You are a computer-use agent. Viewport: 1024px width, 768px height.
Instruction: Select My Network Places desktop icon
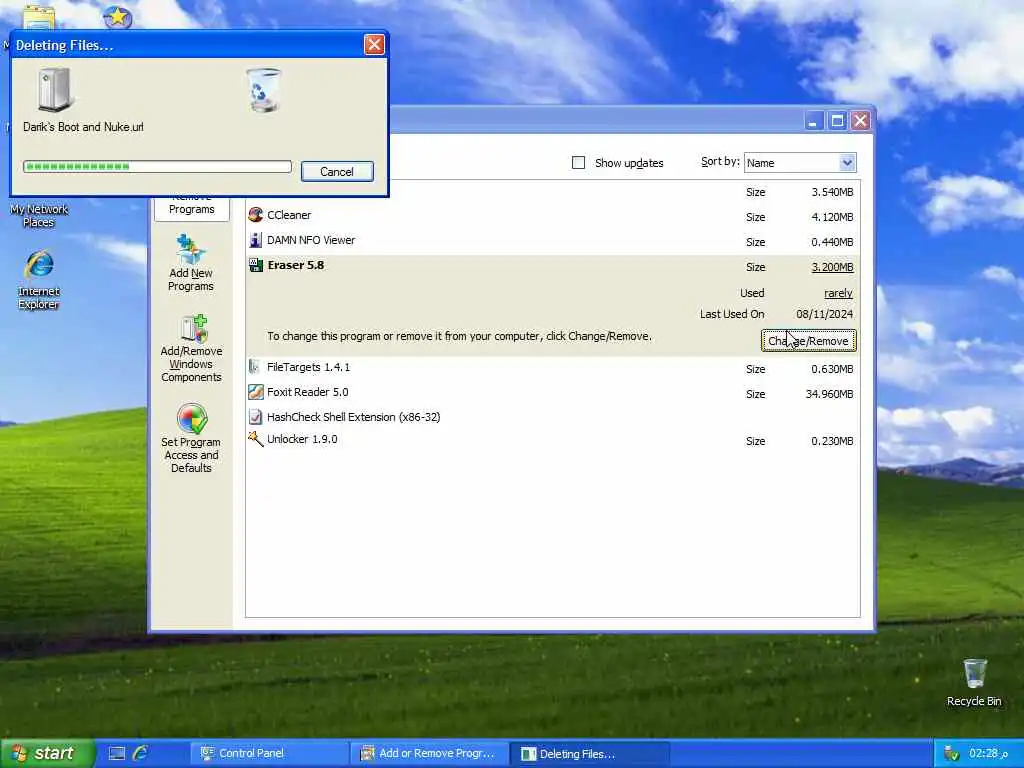[39, 216]
